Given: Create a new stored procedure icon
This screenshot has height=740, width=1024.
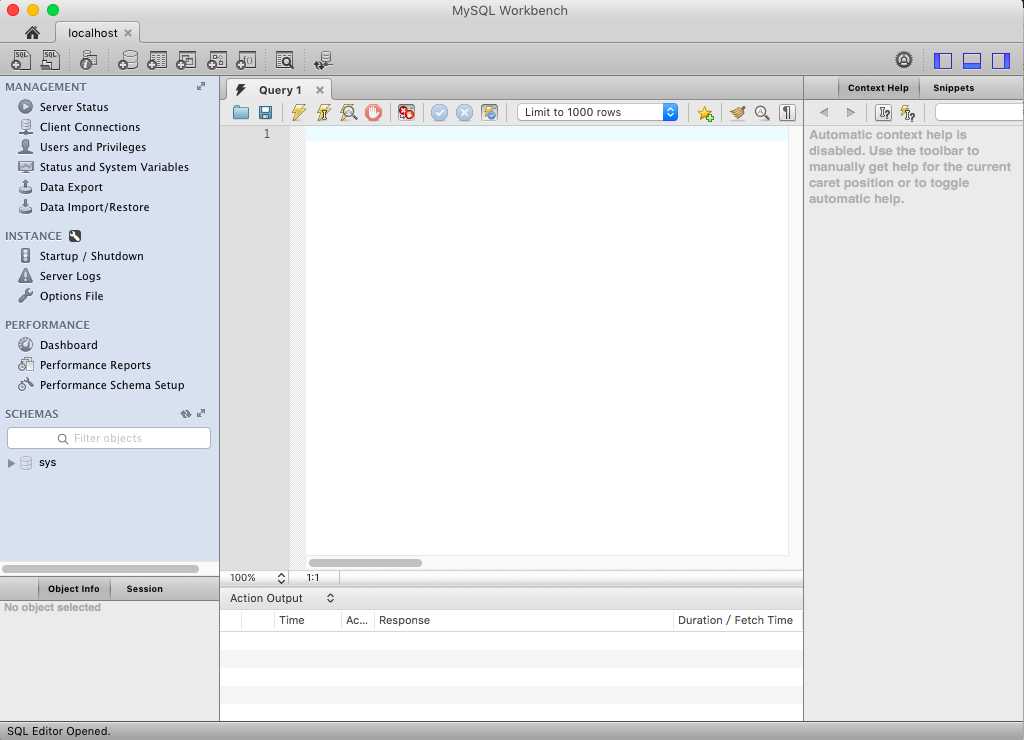Looking at the screenshot, I should (216, 60).
